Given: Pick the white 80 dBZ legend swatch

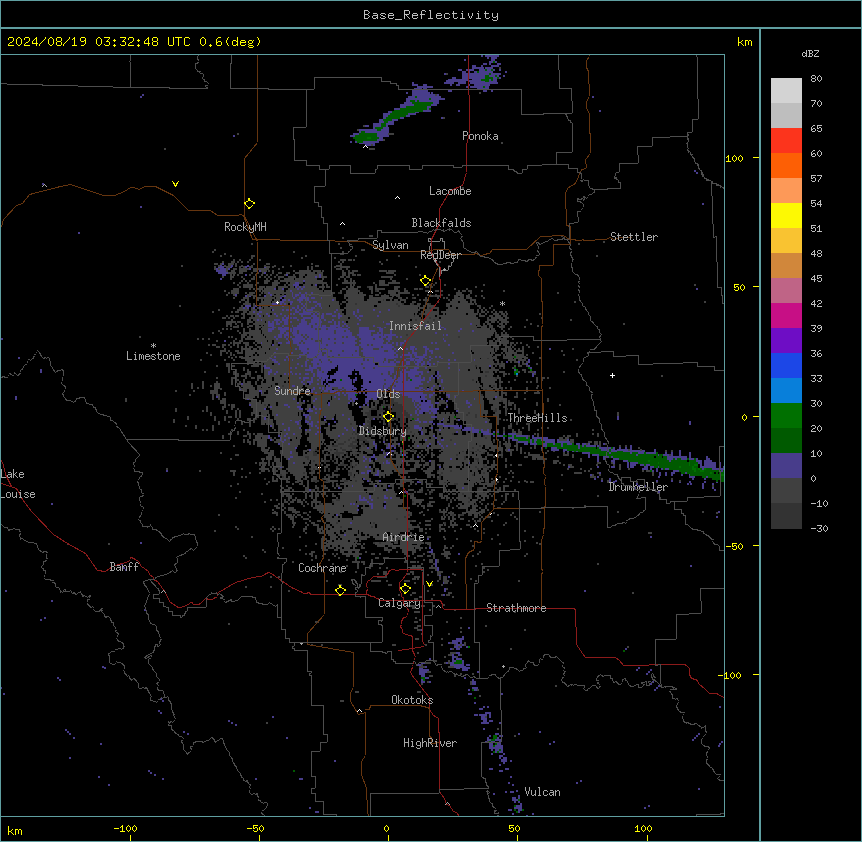Looking at the screenshot, I should [786, 91].
